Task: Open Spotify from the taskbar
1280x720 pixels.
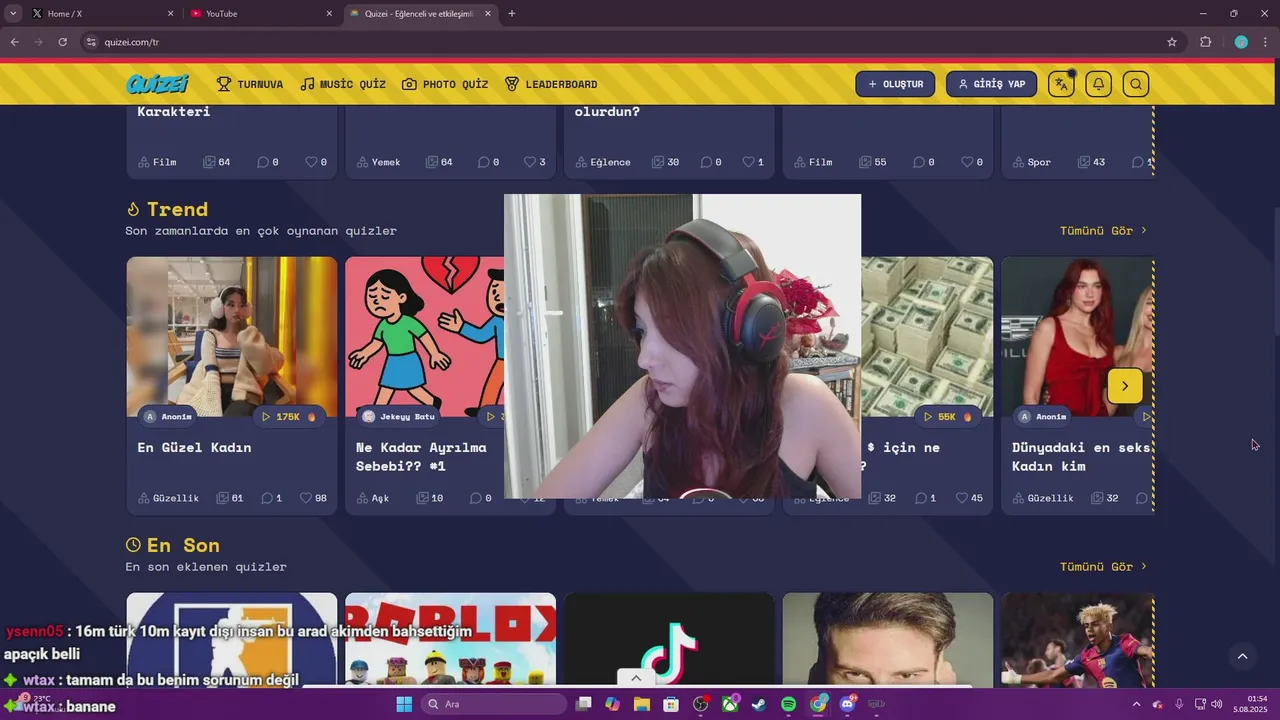Action: pyautogui.click(x=788, y=704)
